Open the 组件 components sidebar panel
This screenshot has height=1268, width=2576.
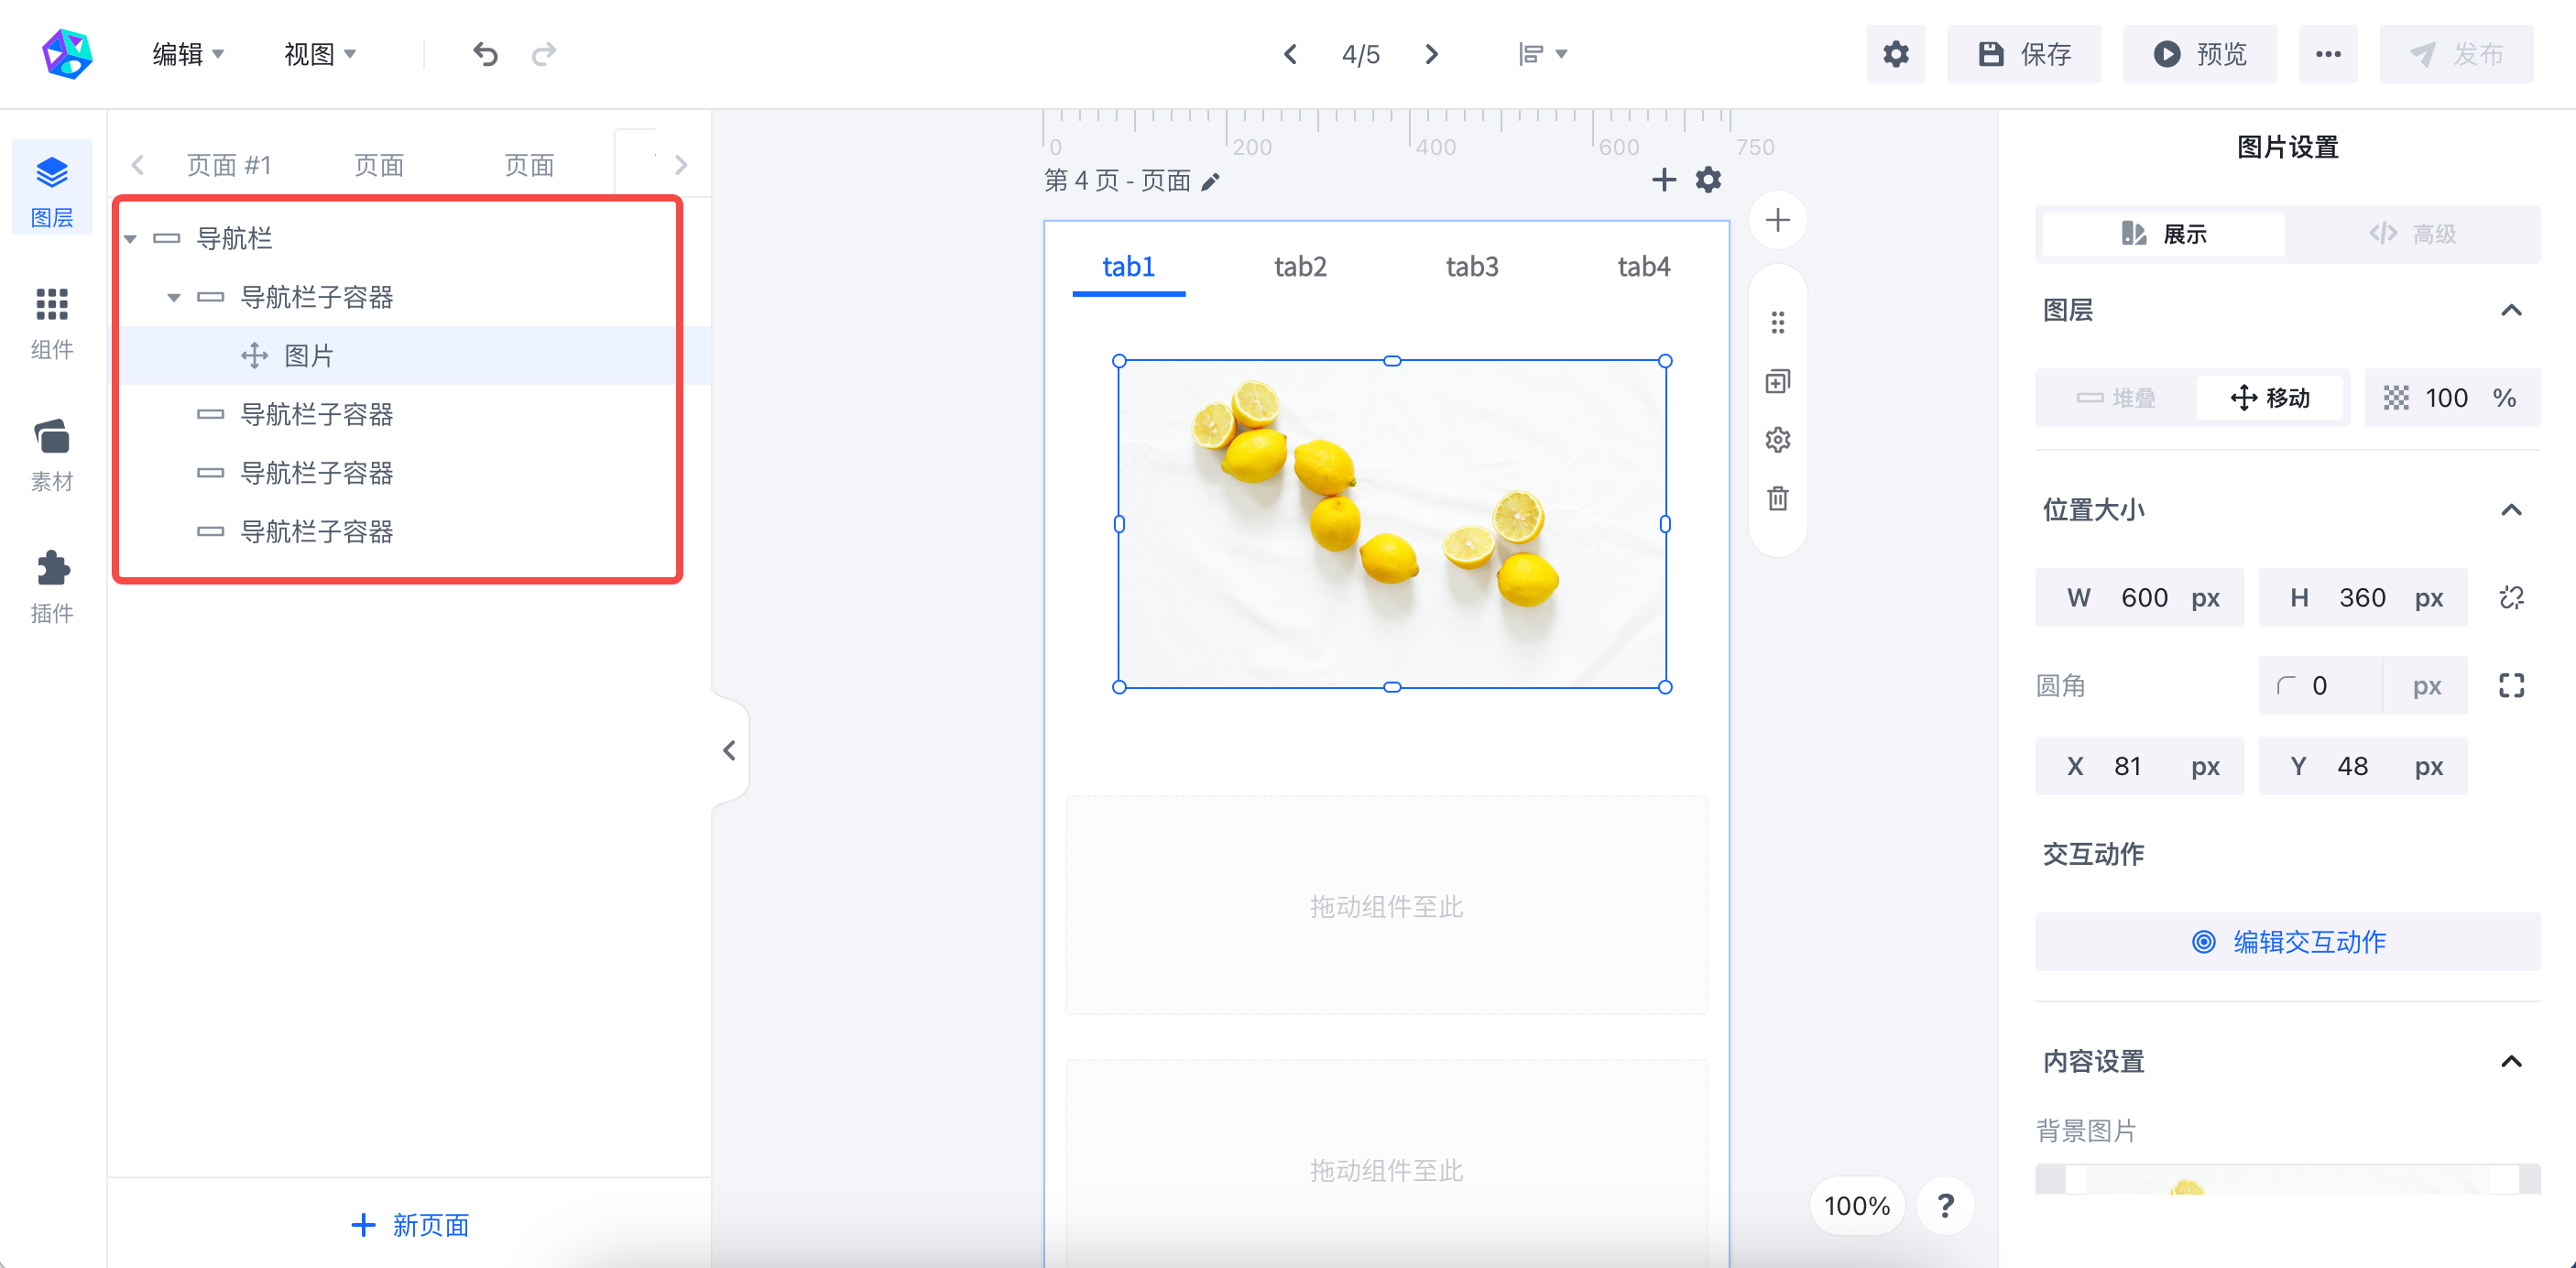click(52, 323)
